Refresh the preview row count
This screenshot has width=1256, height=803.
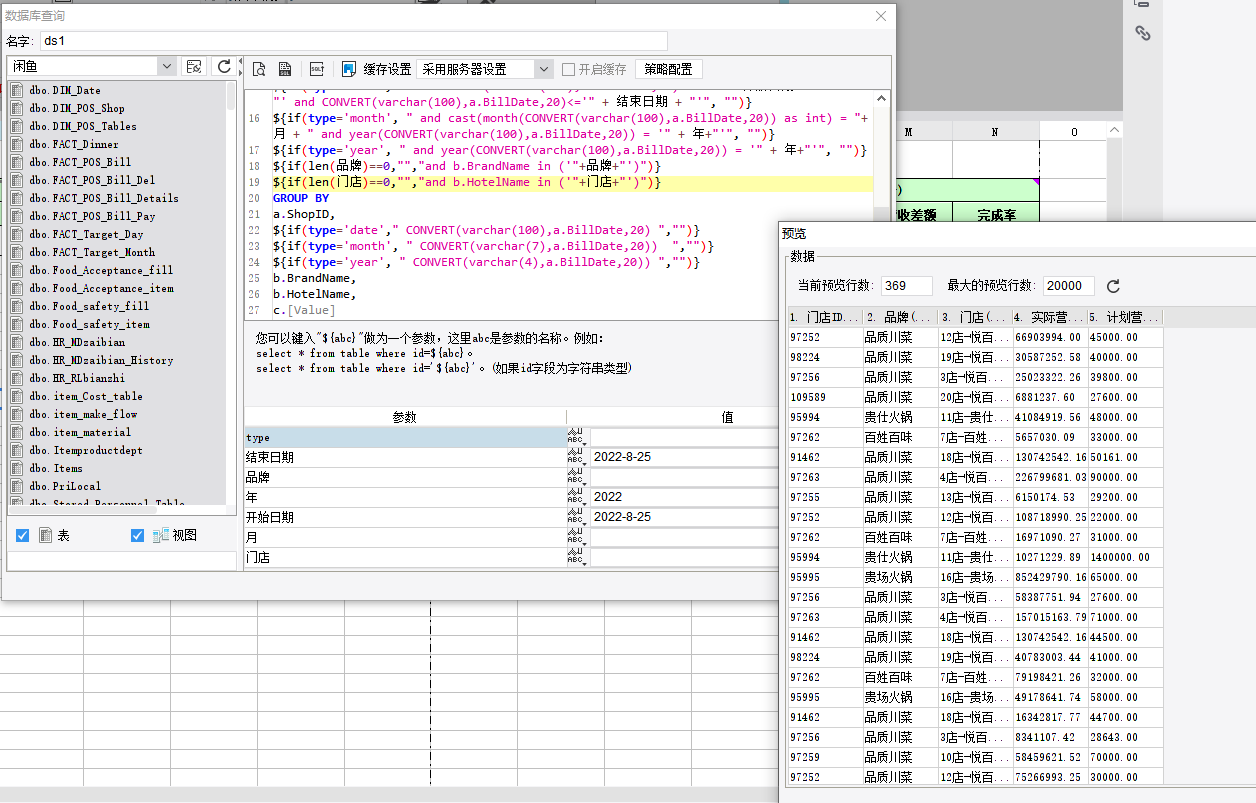[1113, 286]
